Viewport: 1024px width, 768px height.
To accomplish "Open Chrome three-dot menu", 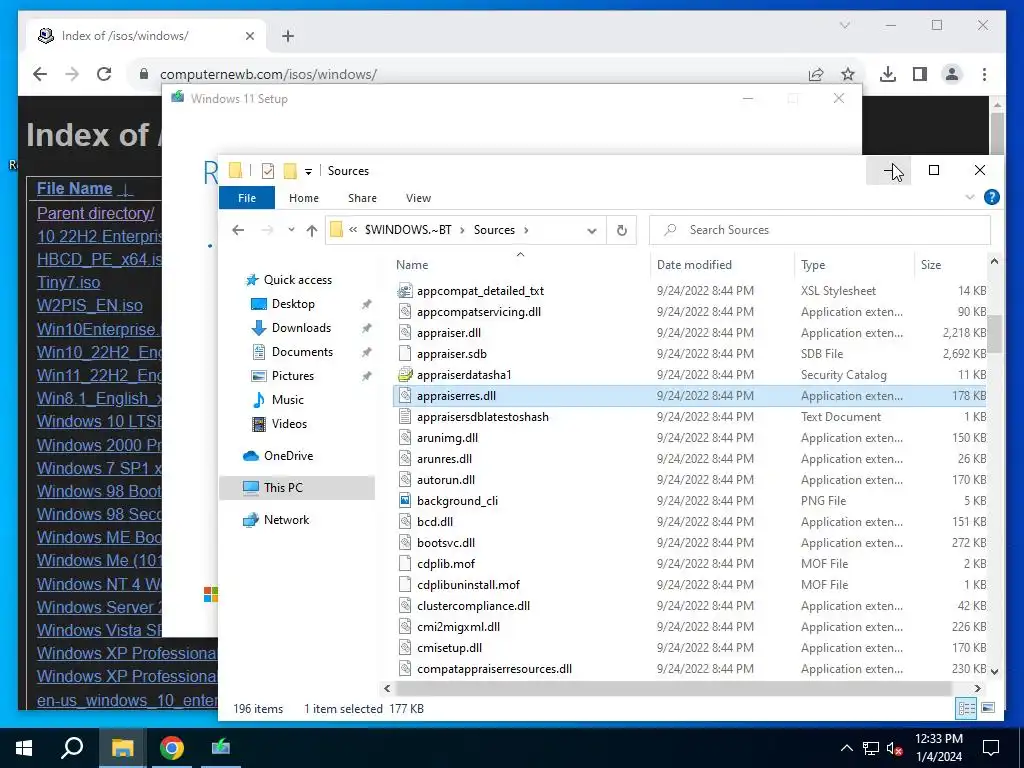I will coord(984,74).
